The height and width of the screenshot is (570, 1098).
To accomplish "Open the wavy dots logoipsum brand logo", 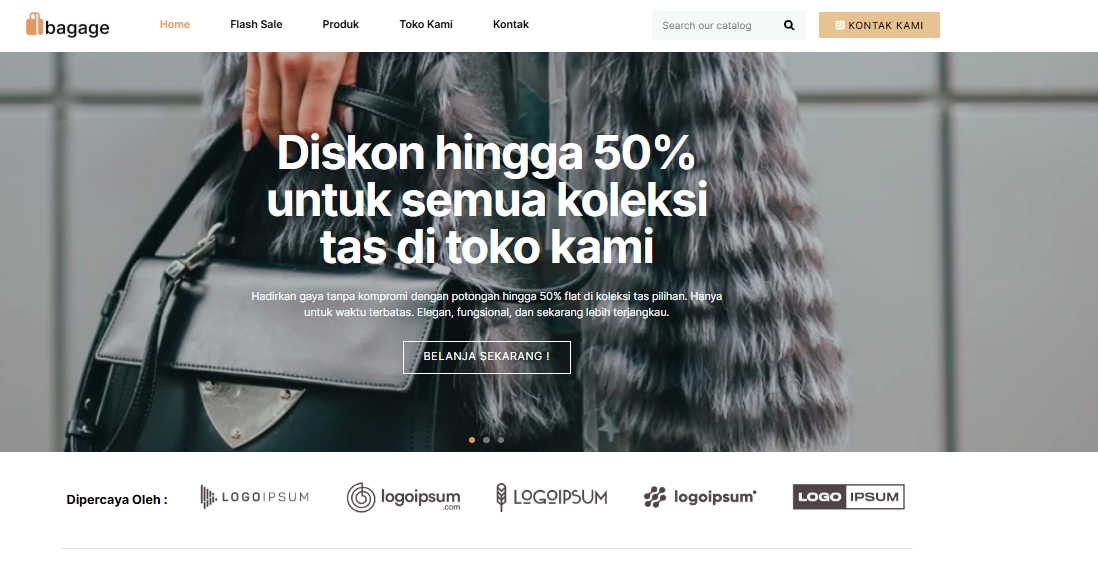I will (700, 497).
